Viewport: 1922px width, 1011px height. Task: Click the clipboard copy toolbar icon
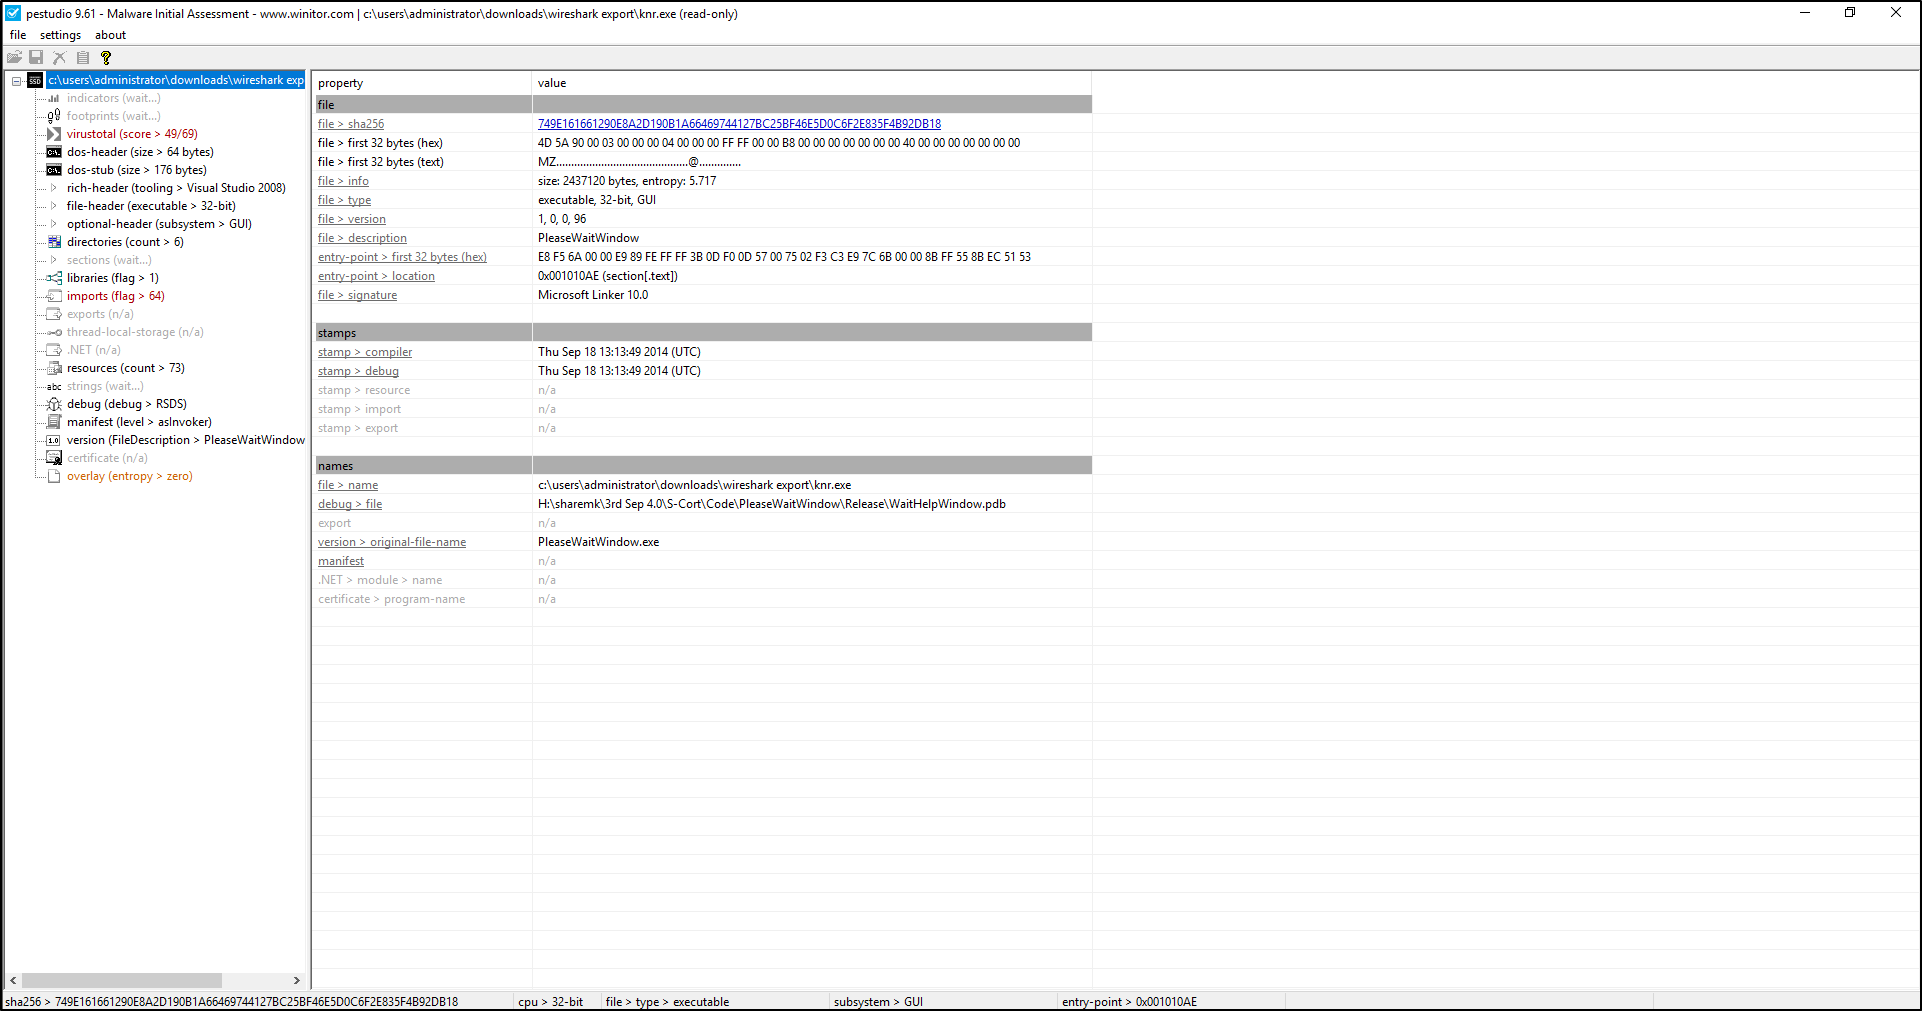click(x=83, y=58)
